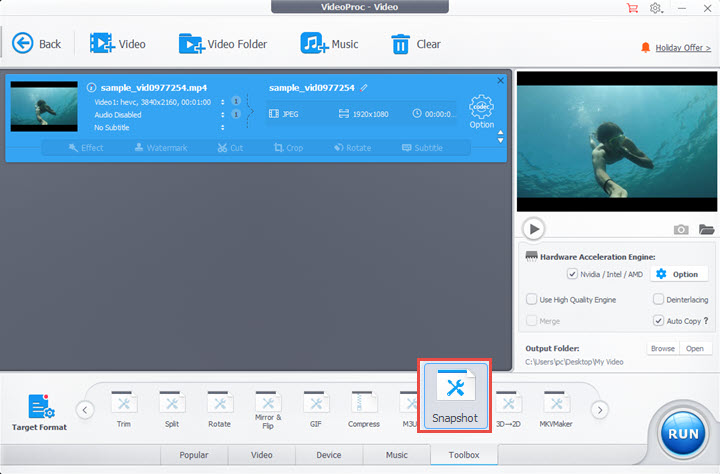Switch to the Video tab
This screenshot has height=474, width=720.
(x=262, y=455)
